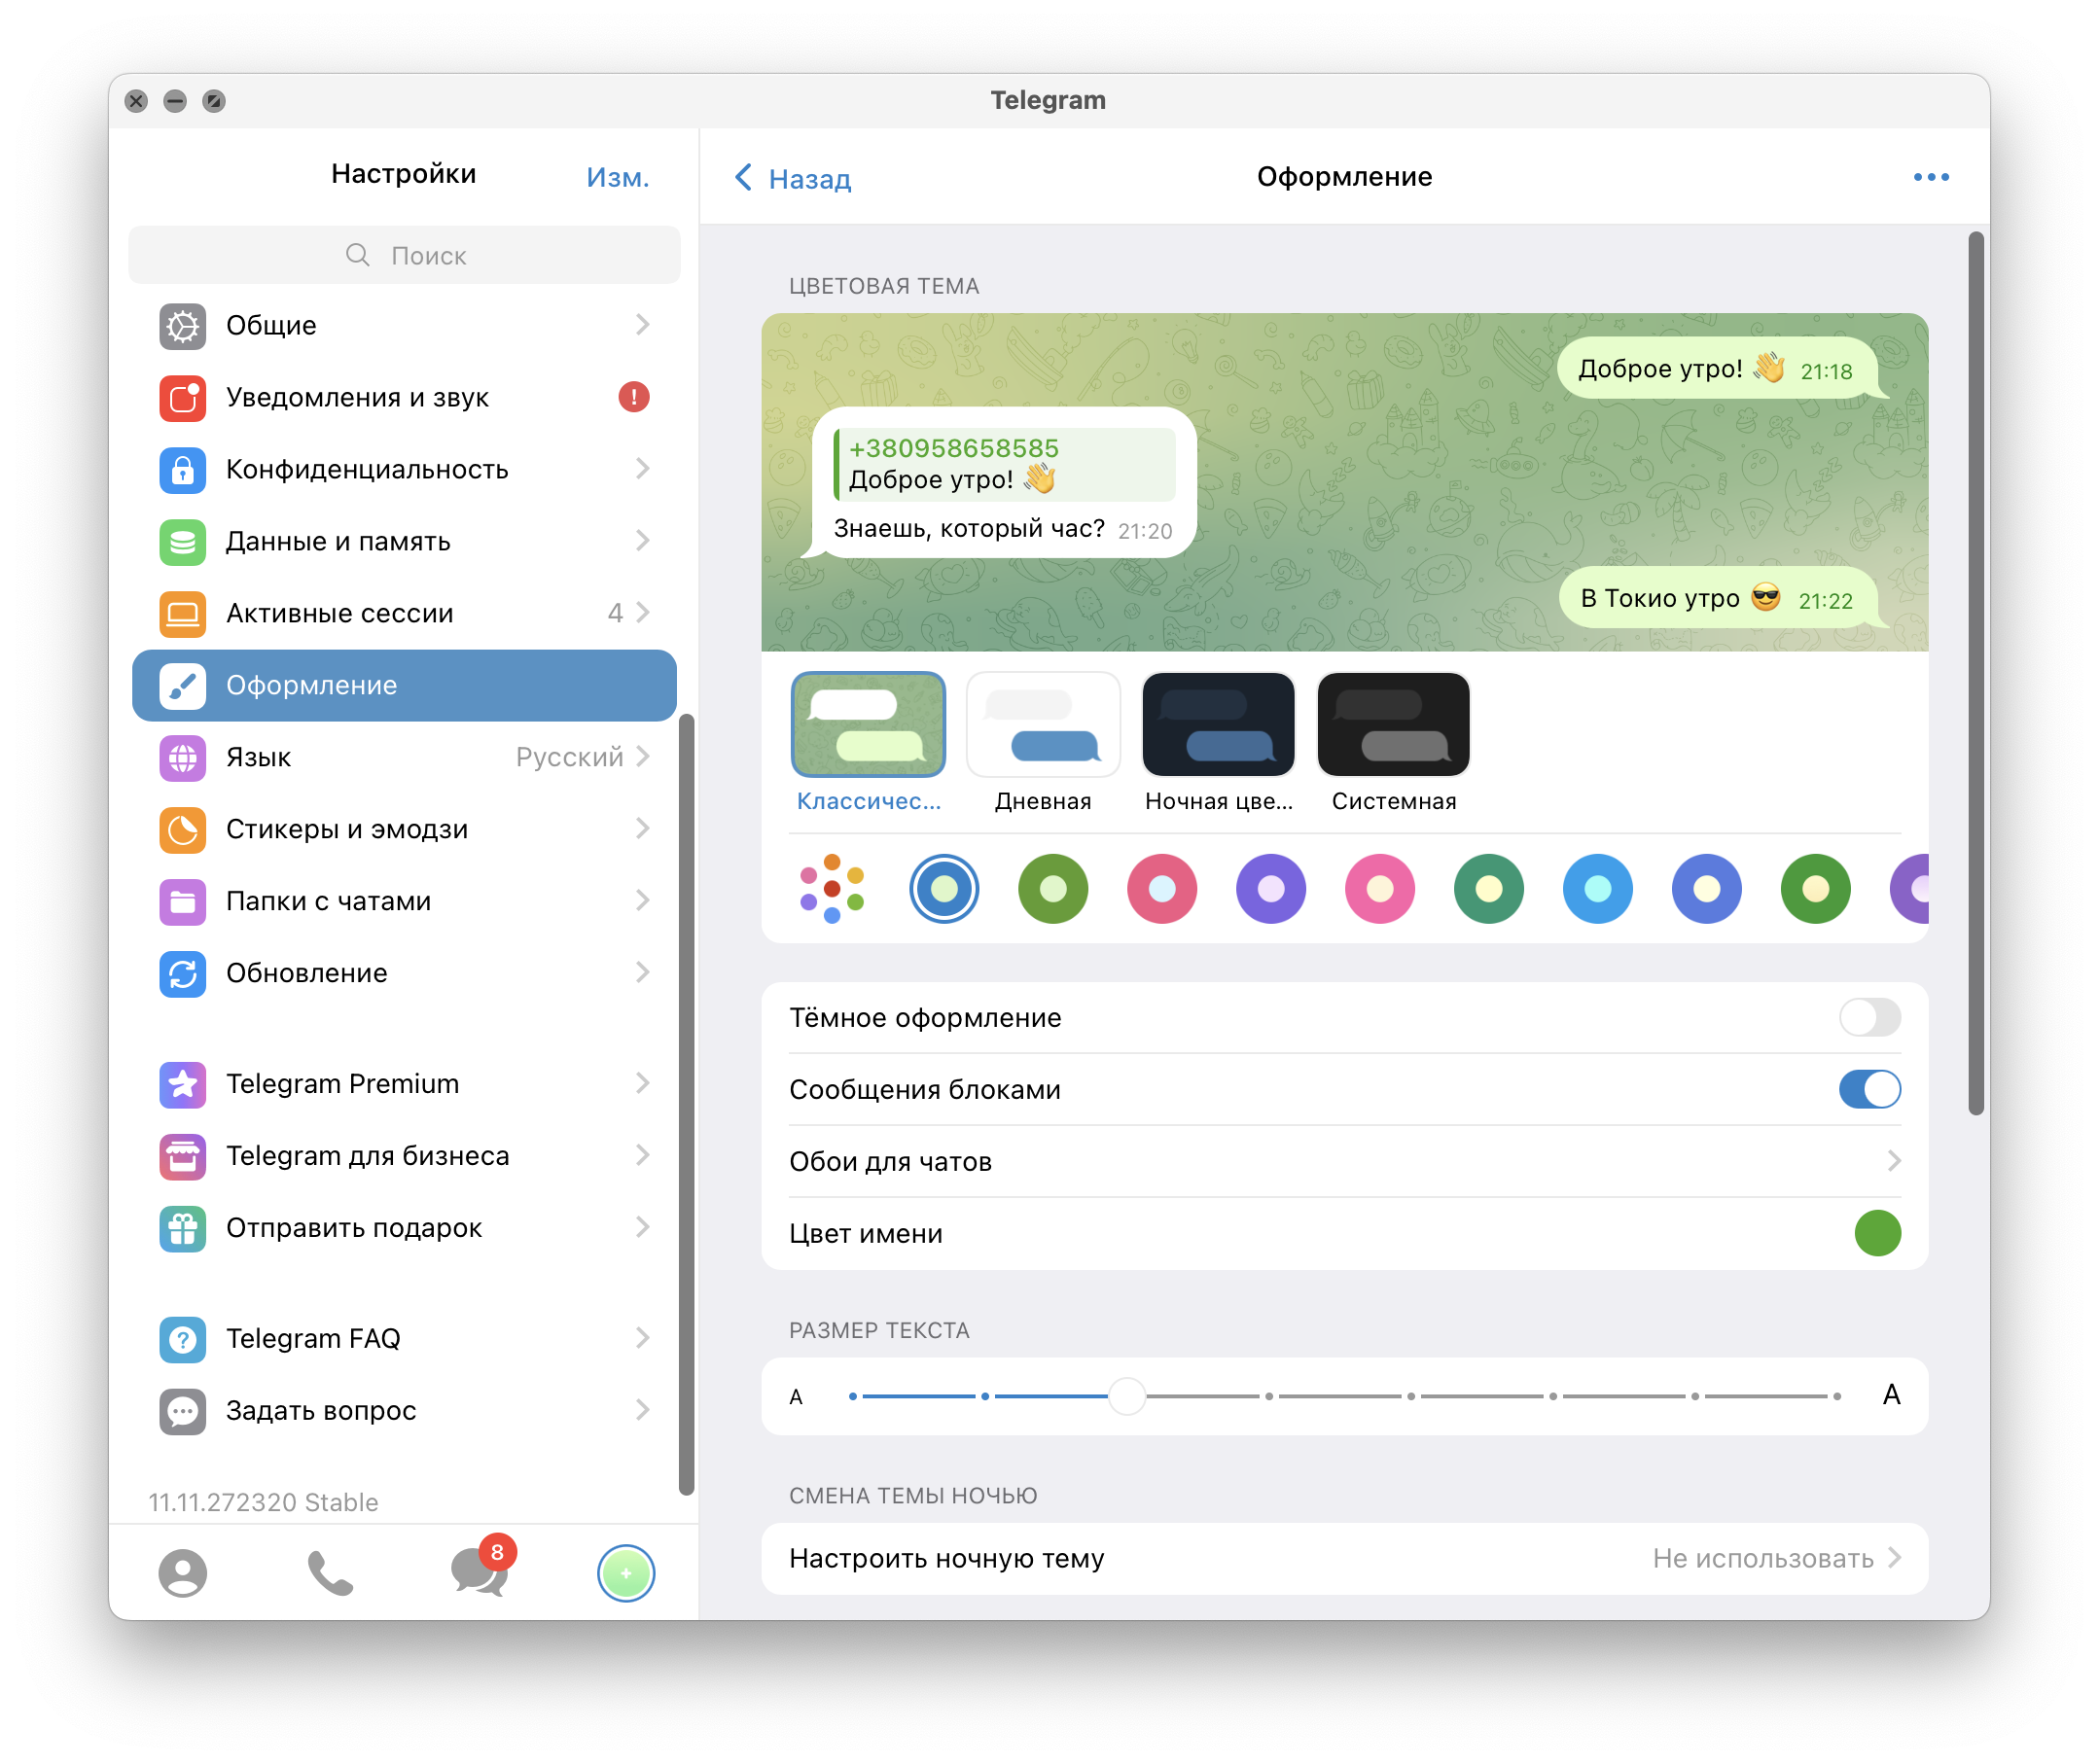Click the large A text size label
The height and width of the screenshot is (1764, 2099).
coord(1891,1395)
